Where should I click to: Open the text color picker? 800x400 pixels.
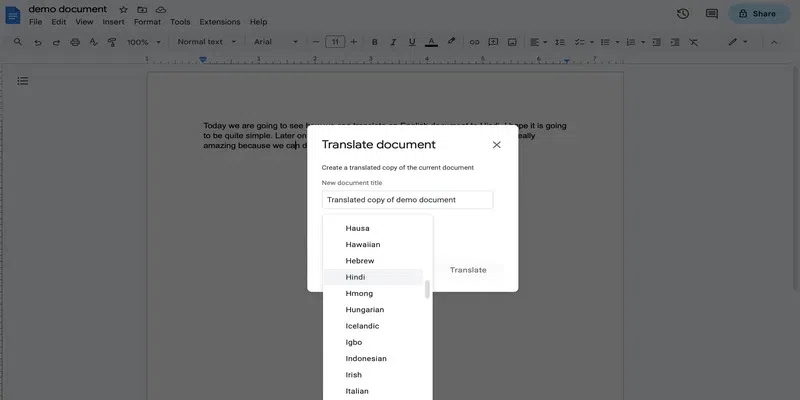click(432, 42)
